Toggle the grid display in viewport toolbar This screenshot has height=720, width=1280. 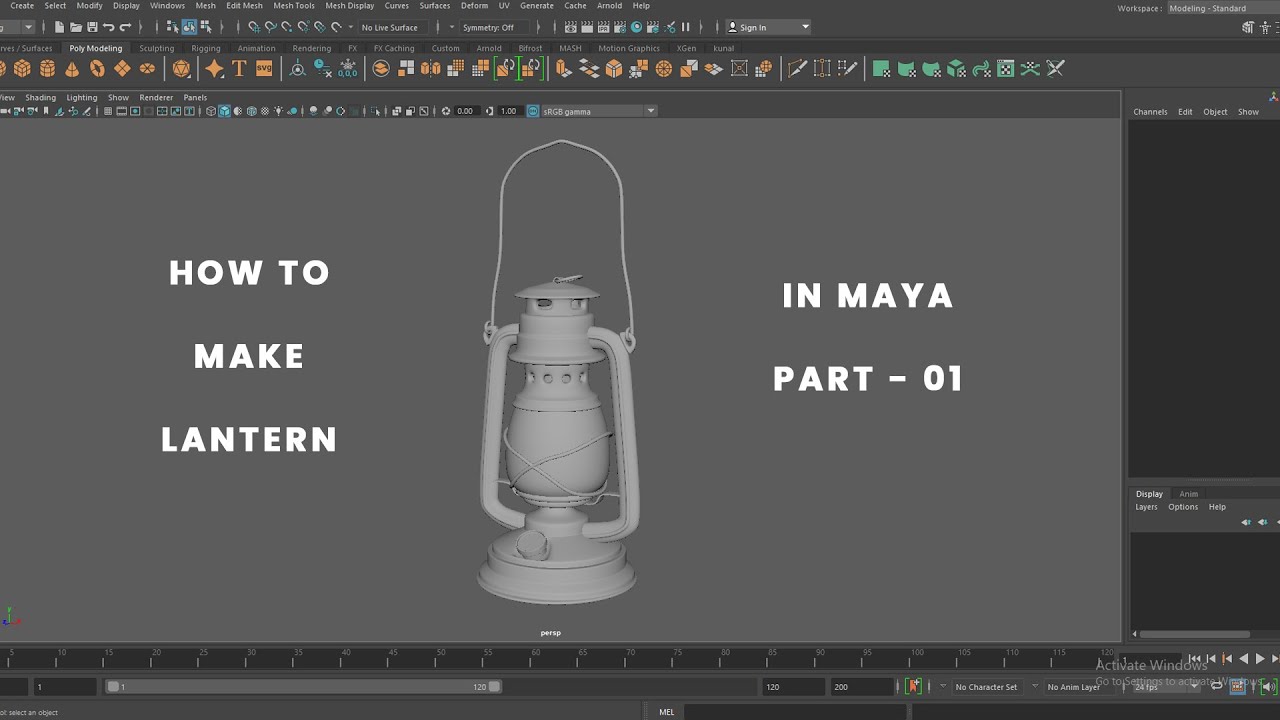(x=108, y=111)
